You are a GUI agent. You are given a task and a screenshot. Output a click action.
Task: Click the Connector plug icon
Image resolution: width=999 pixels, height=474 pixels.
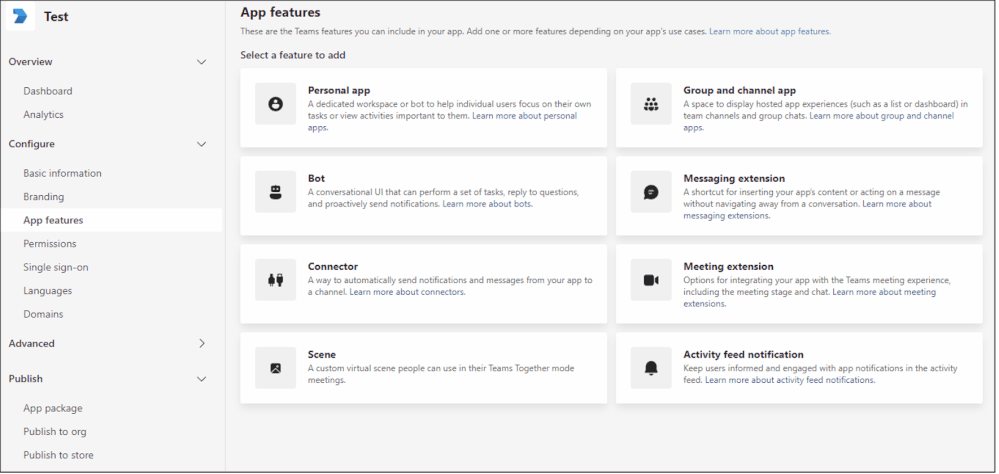pos(275,280)
